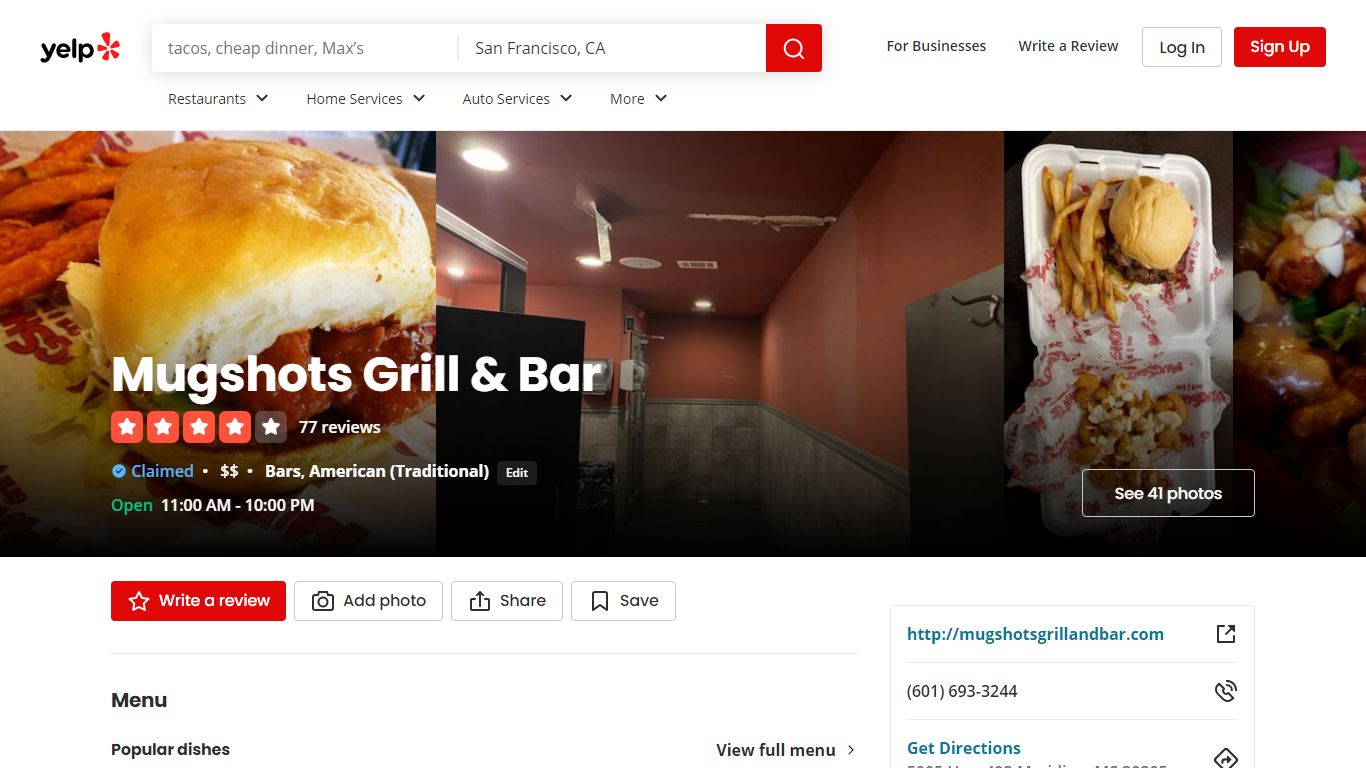Click the red Write a review button
1366x768 pixels.
tap(198, 601)
